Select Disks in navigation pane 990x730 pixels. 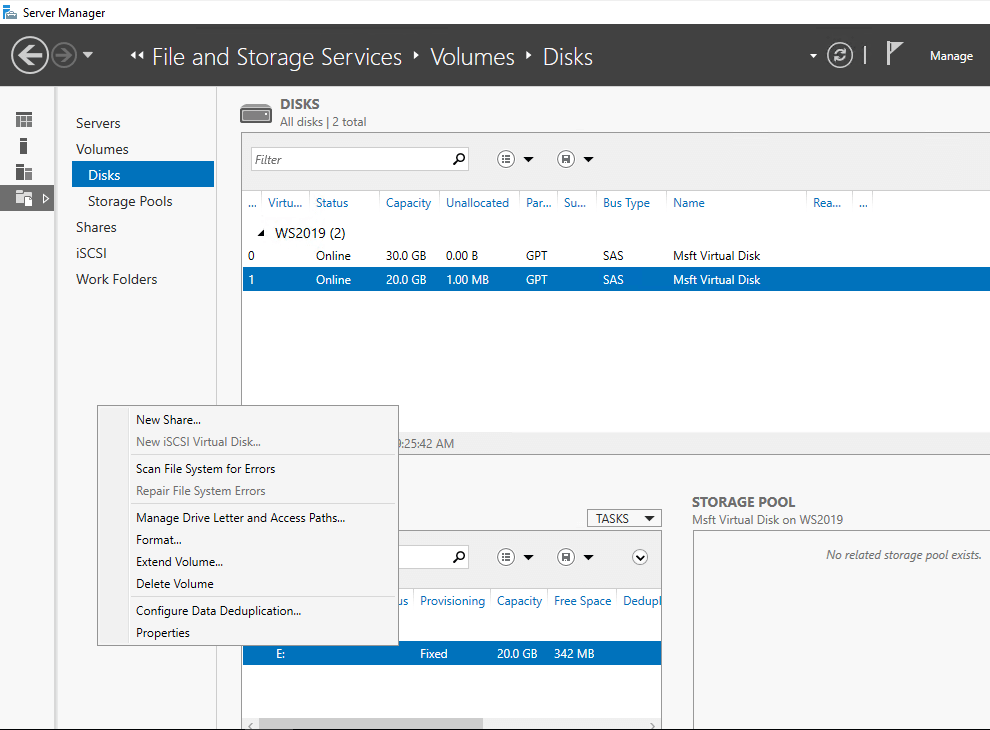click(x=143, y=175)
